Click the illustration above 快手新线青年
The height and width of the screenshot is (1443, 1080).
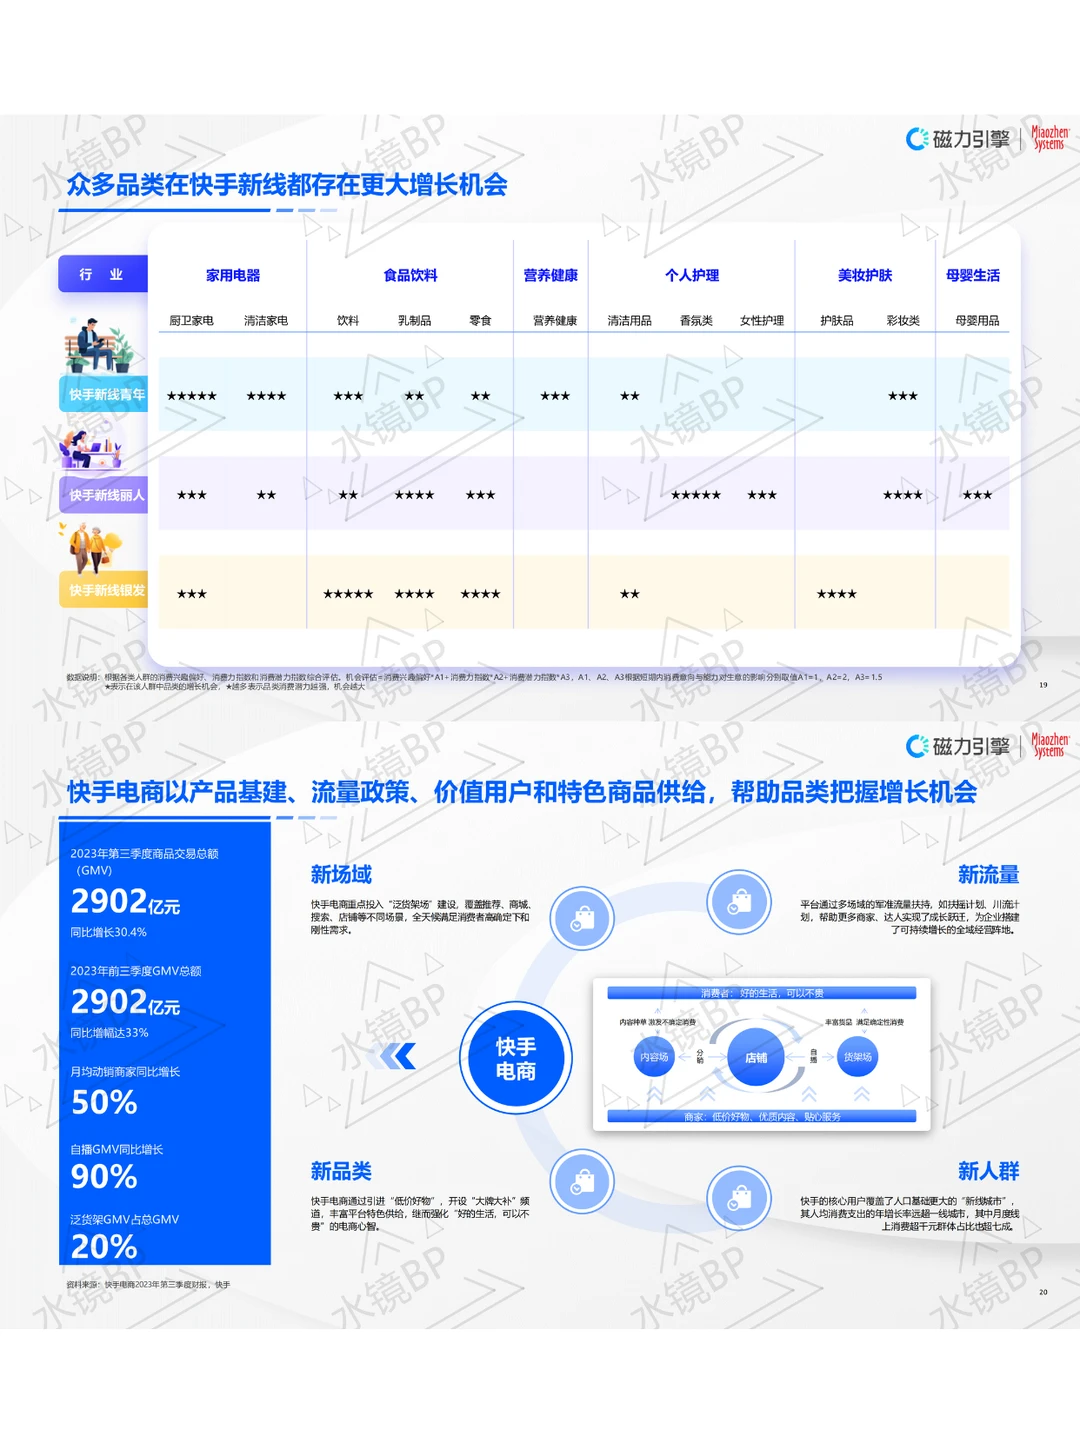(x=98, y=345)
